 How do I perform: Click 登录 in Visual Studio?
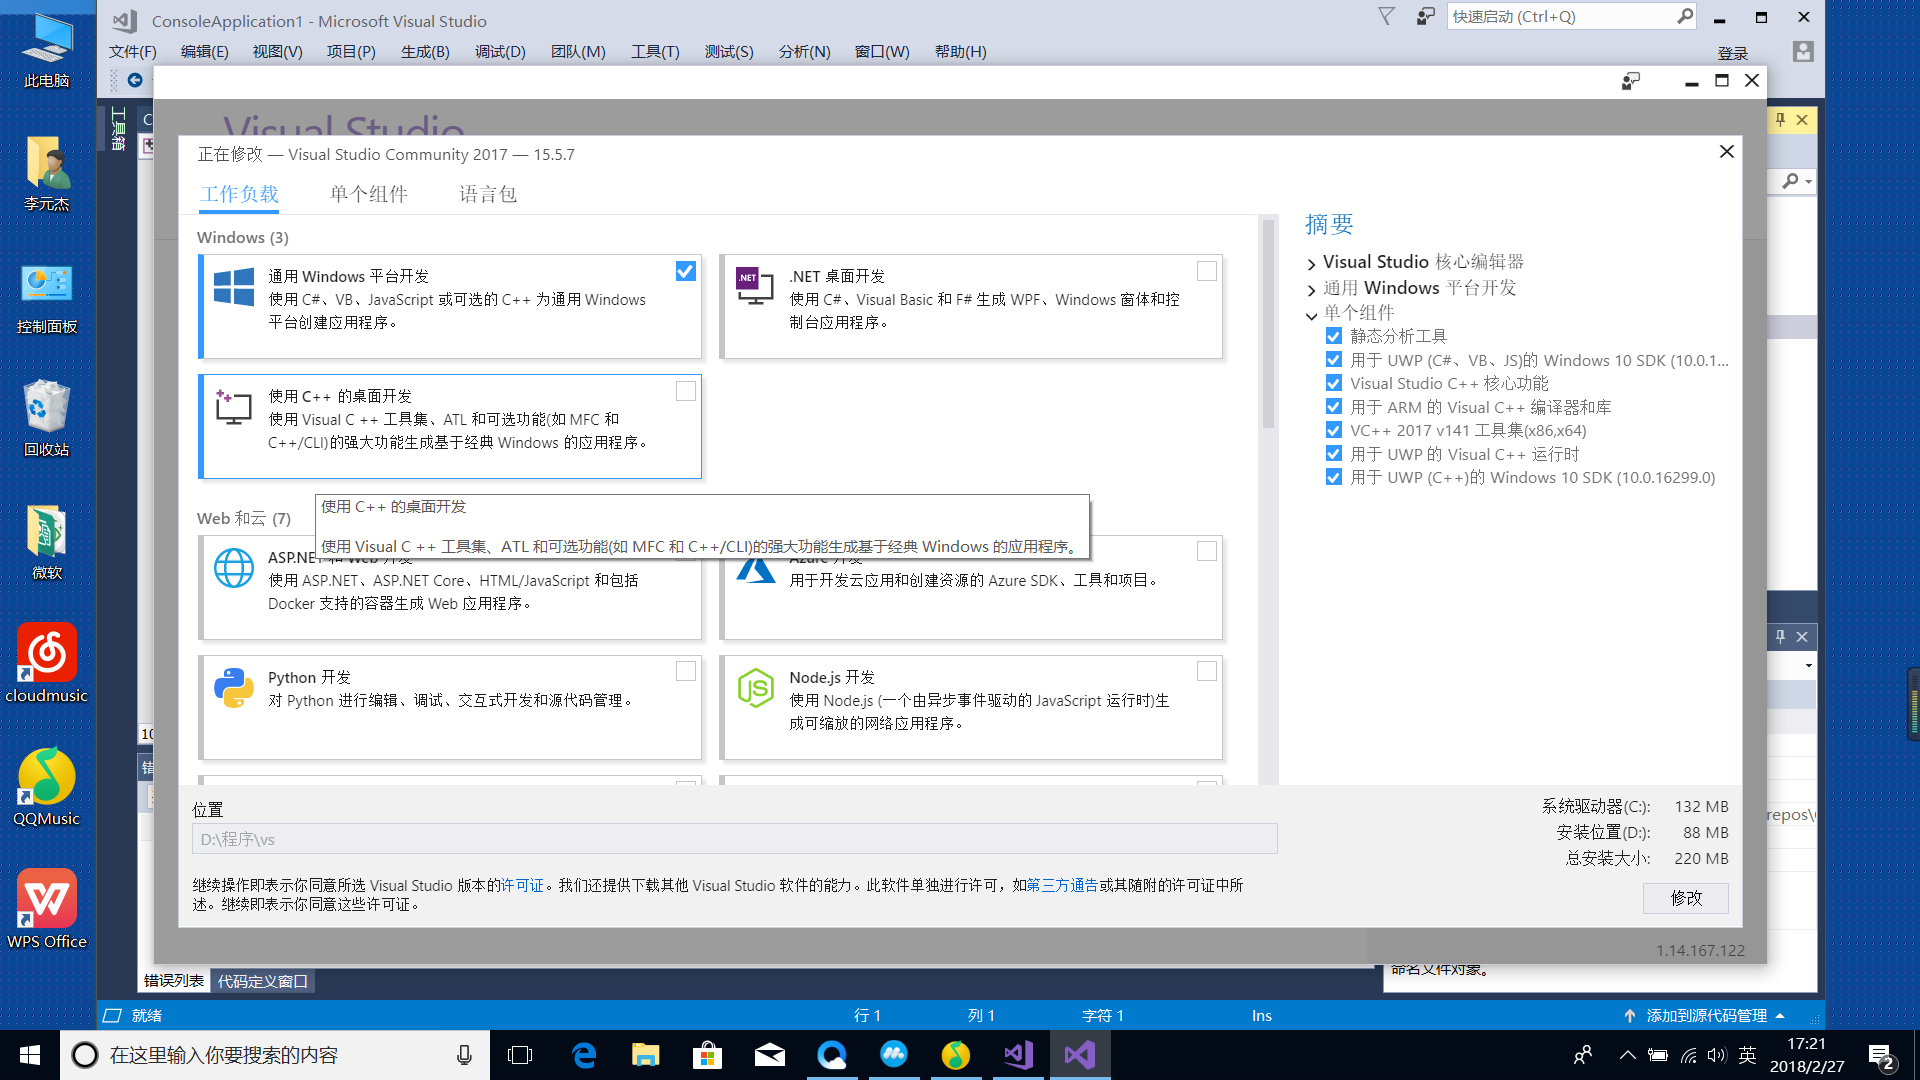pyautogui.click(x=1732, y=53)
